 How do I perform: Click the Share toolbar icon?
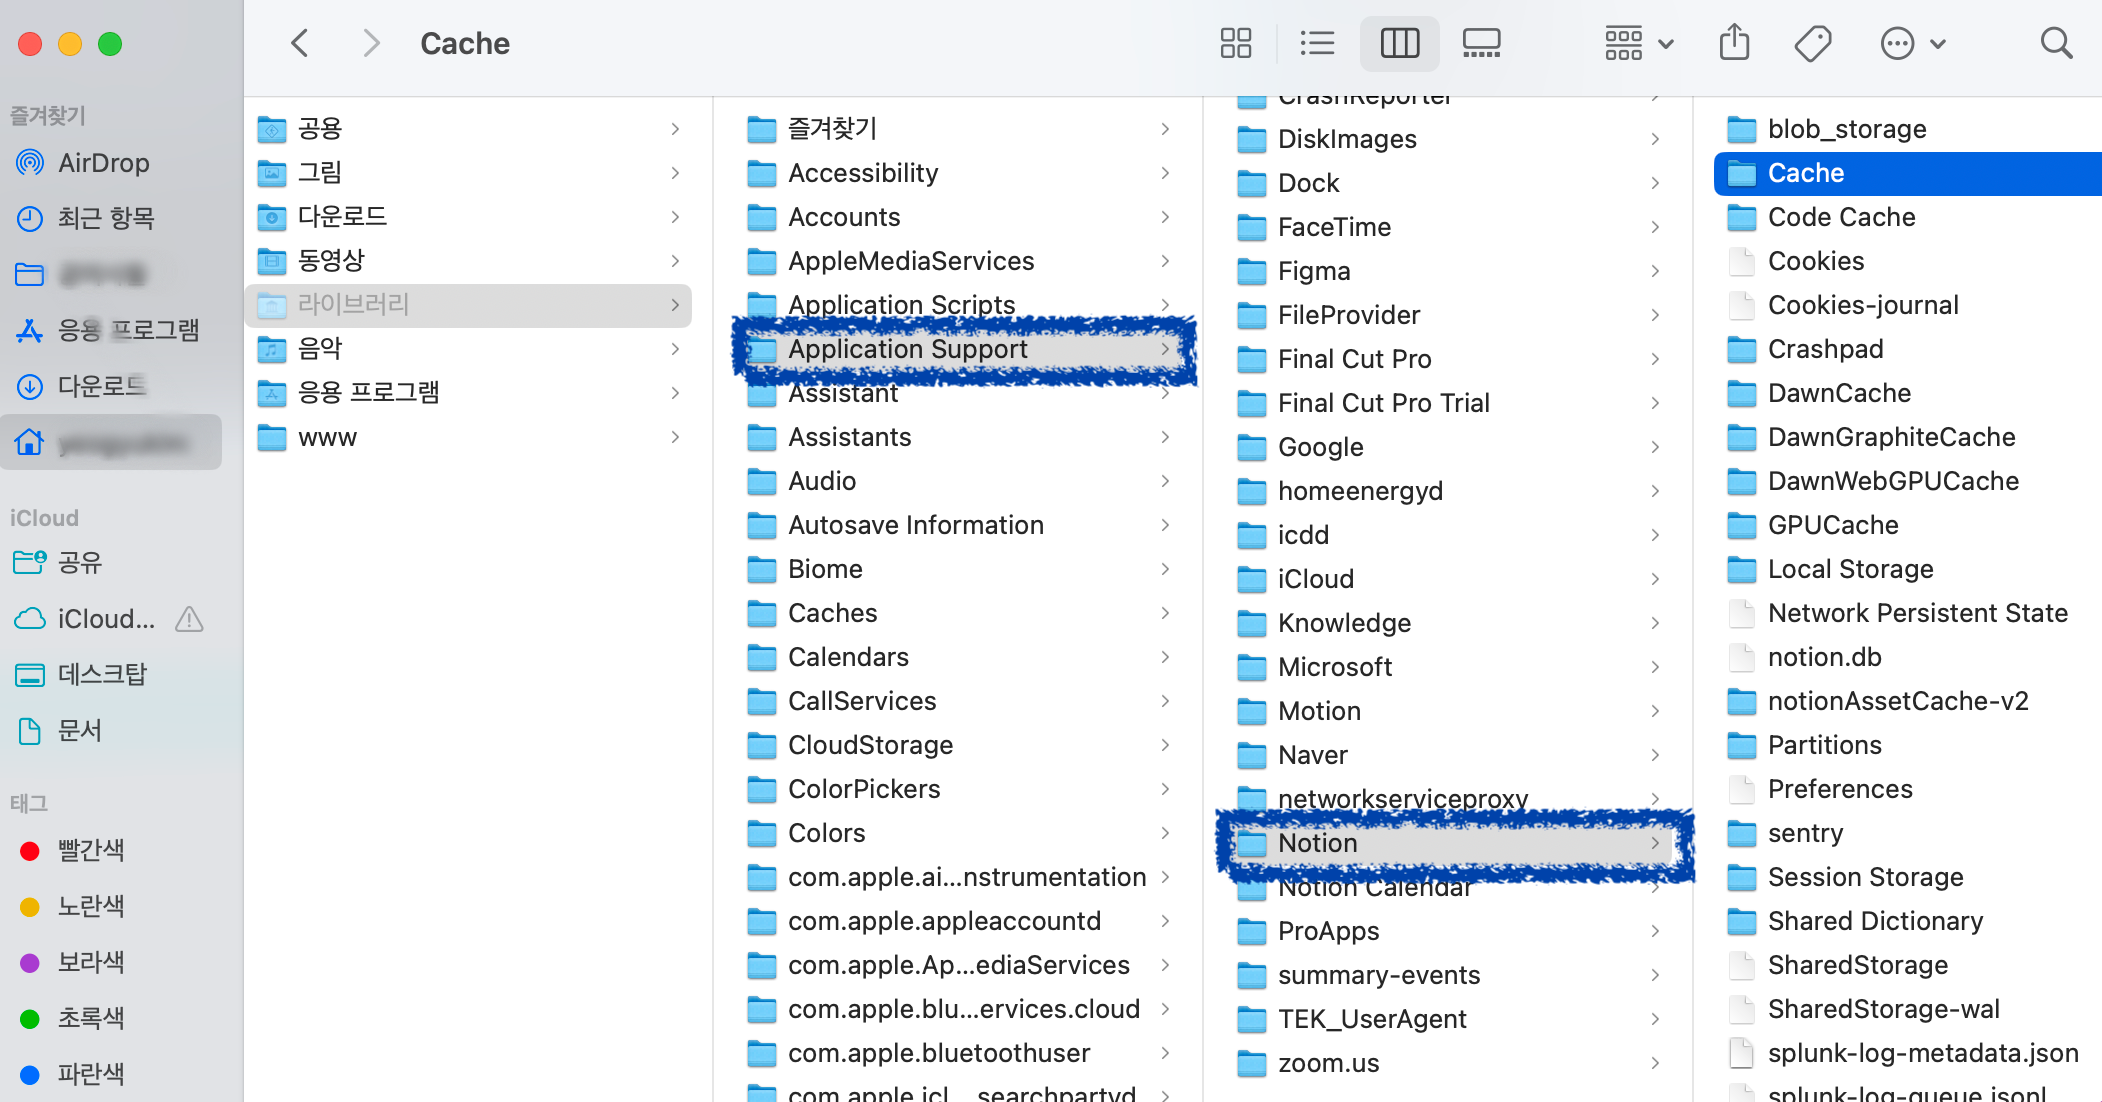[1734, 43]
